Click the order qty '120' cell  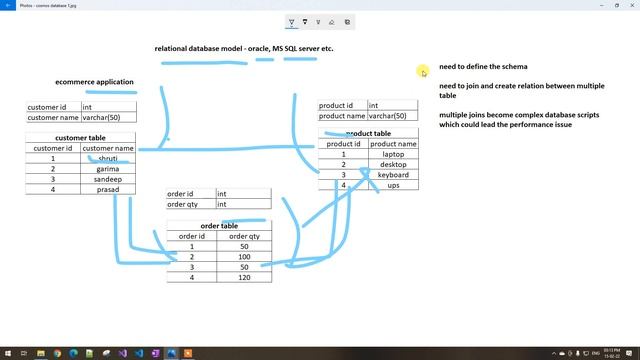pyautogui.click(x=244, y=278)
